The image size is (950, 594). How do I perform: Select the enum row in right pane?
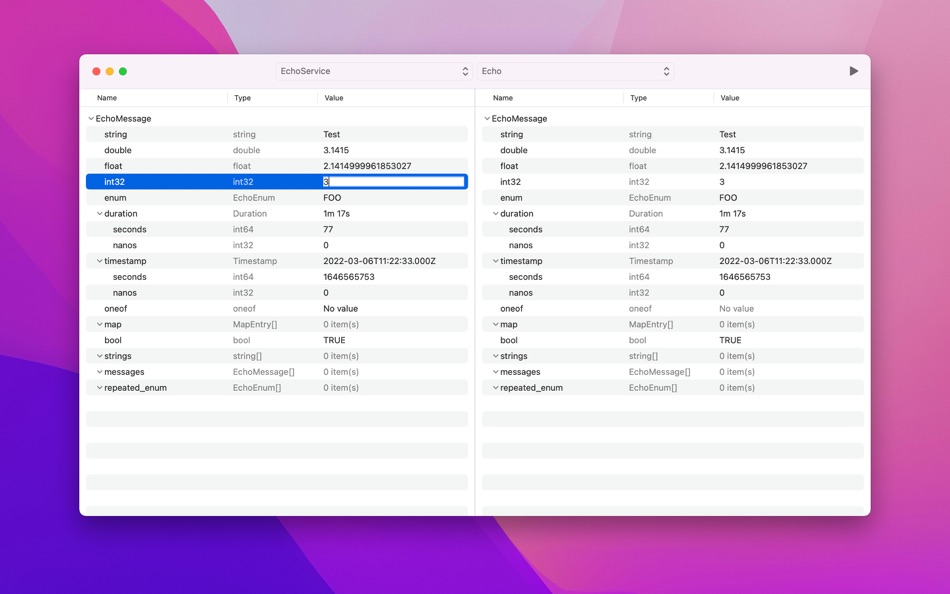tap(673, 198)
